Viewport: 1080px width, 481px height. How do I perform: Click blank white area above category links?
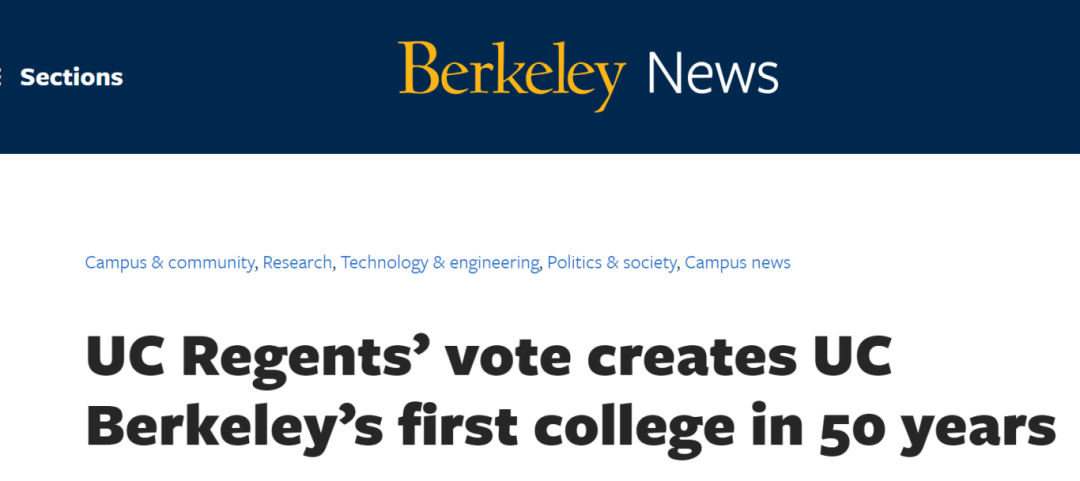[x=540, y=205]
